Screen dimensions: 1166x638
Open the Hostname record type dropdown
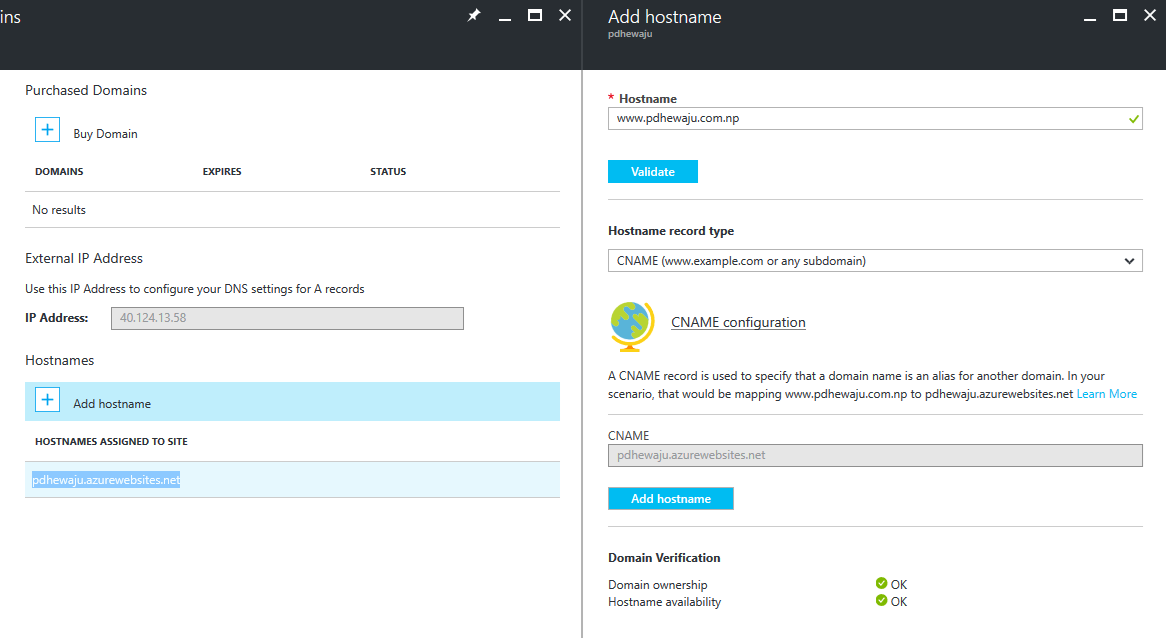click(875, 261)
